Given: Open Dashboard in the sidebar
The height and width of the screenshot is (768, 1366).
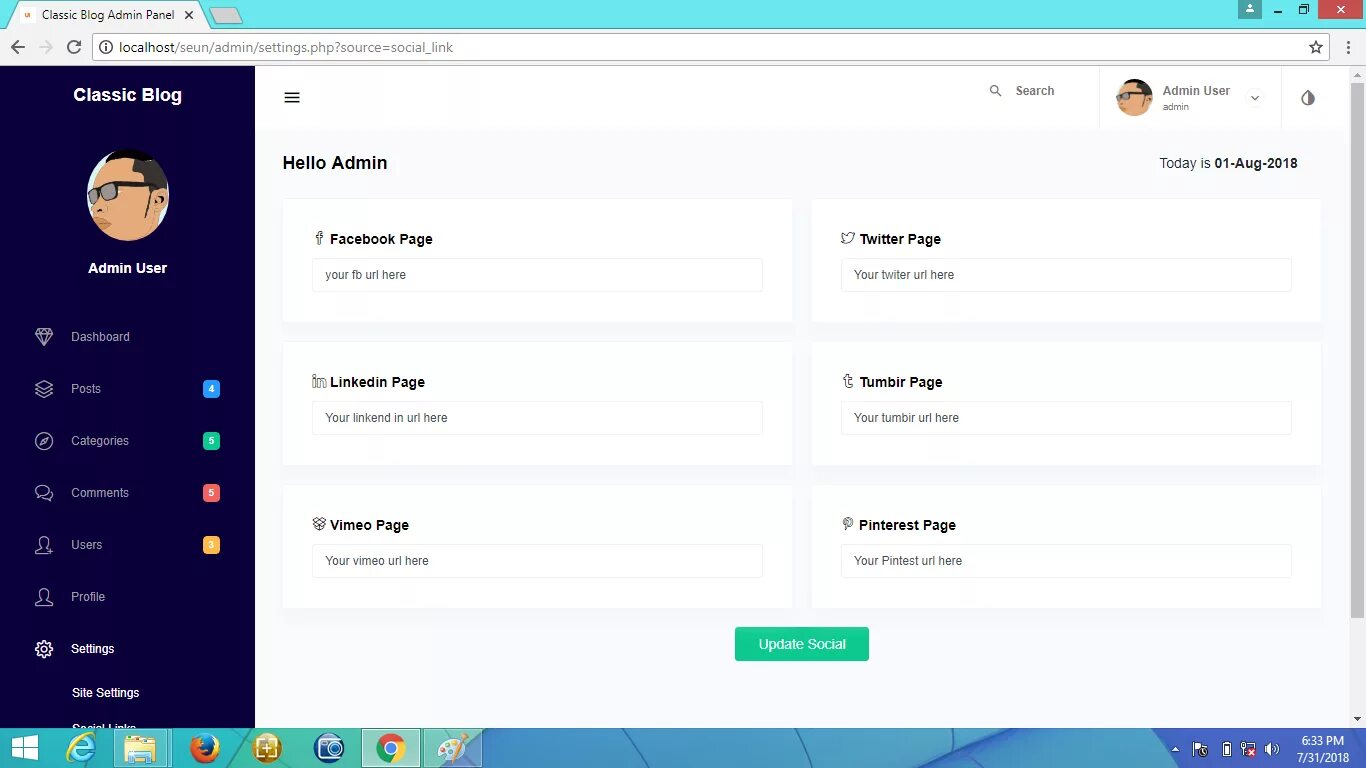Looking at the screenshot, I should [100, 337].
